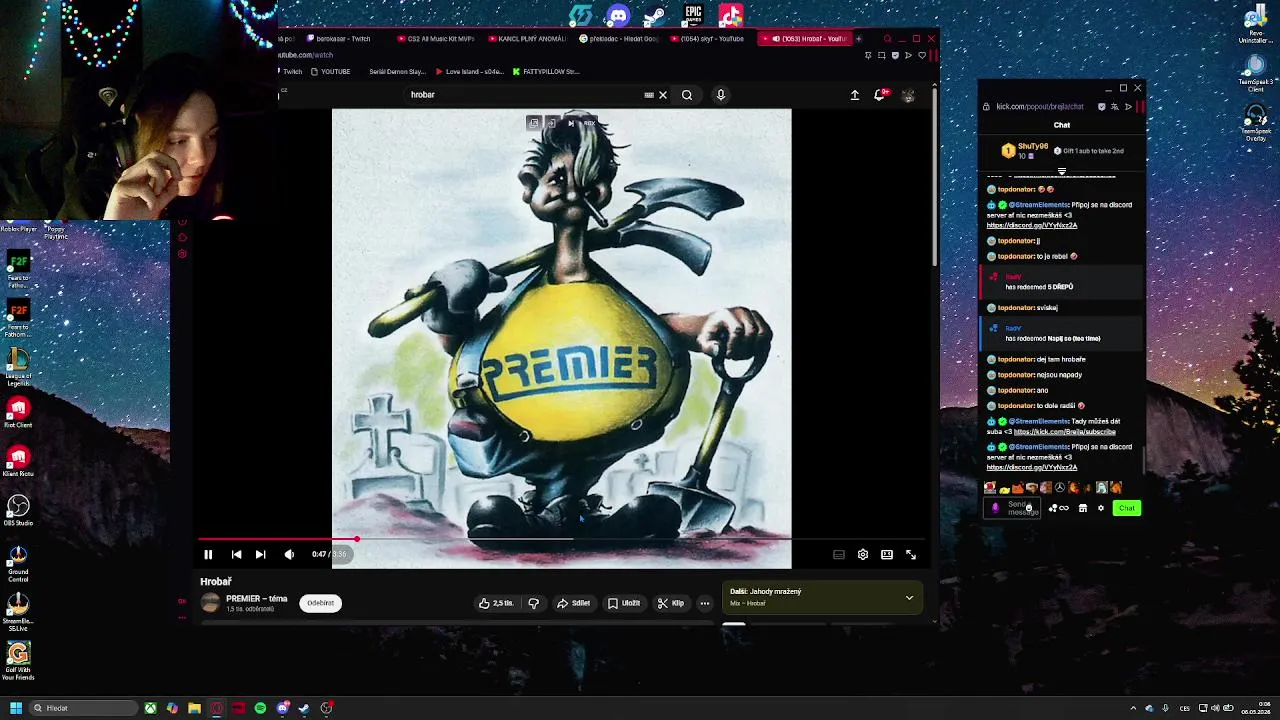Open the YouTube player settings gear
This screenshot has height=720, width=1280.
(862, 554)
